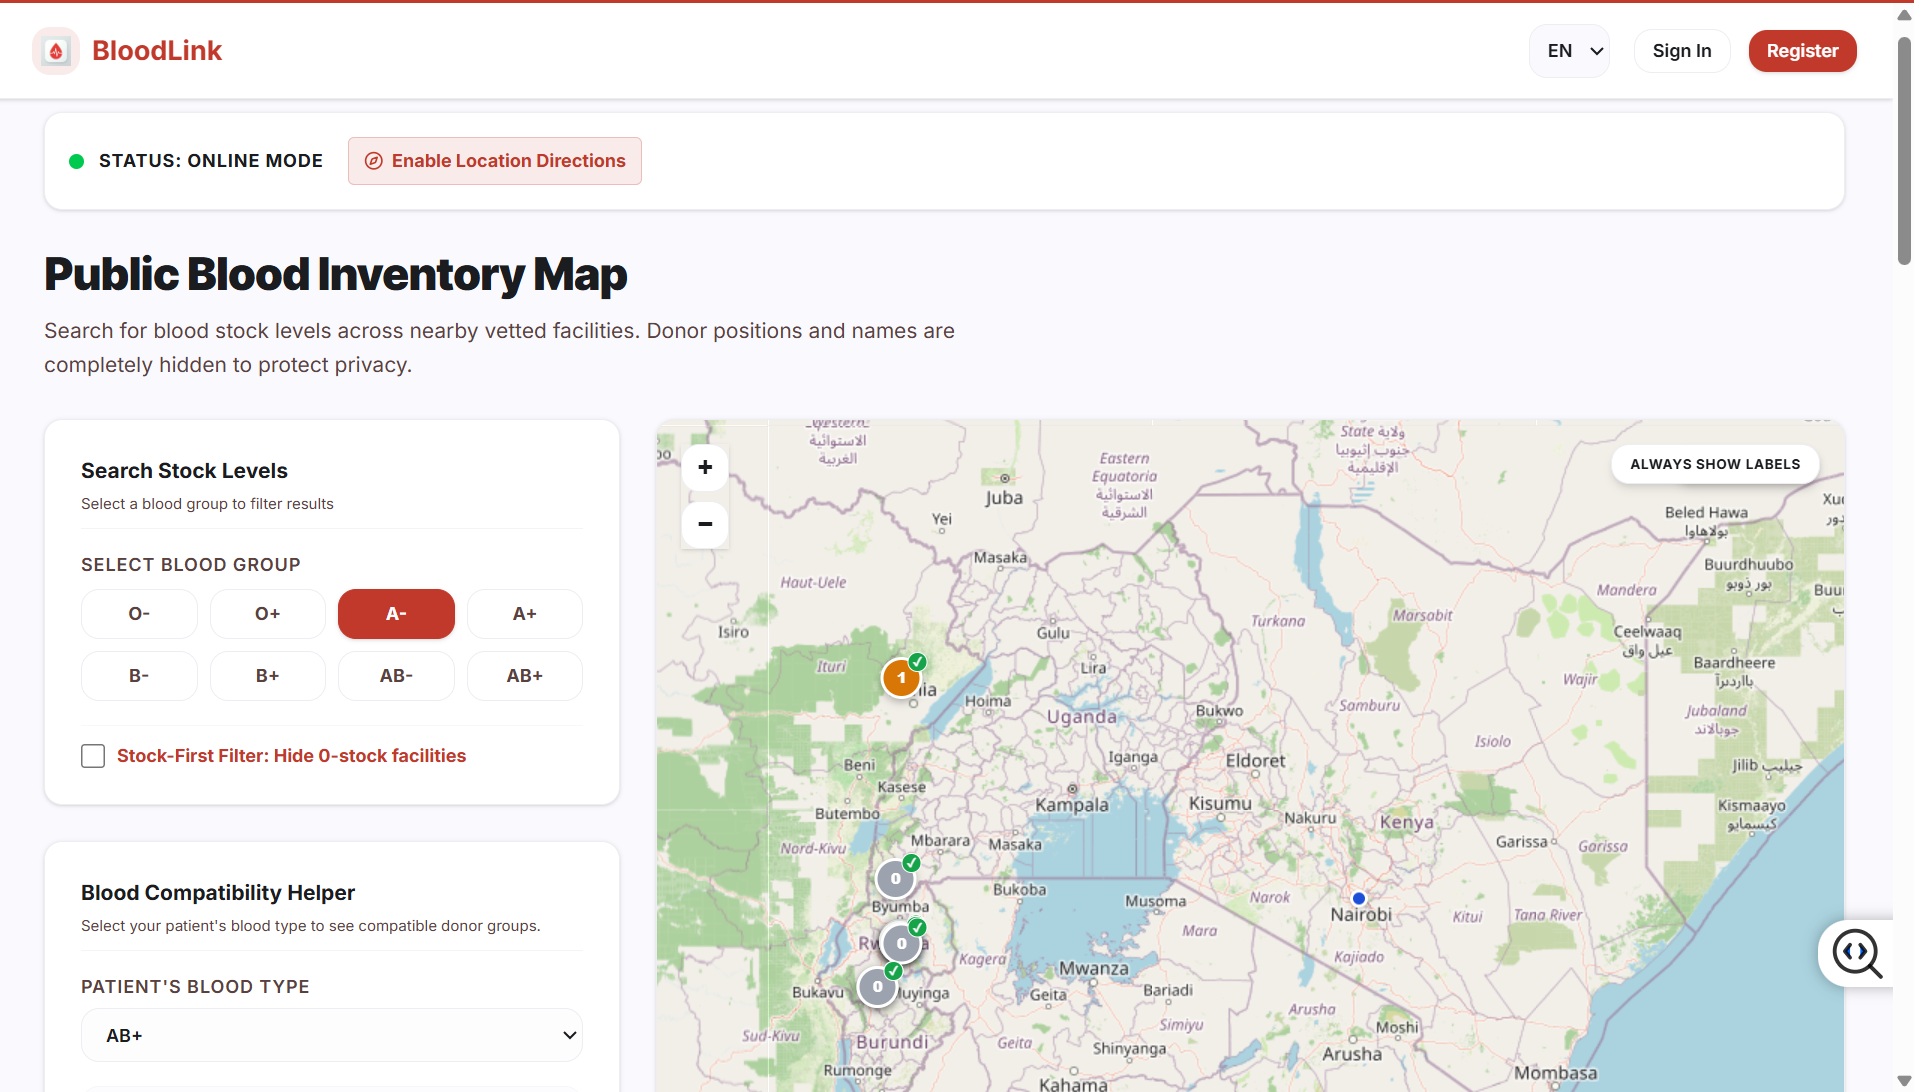
Task: Open the floating code search widget
Action: [1857, 953]
